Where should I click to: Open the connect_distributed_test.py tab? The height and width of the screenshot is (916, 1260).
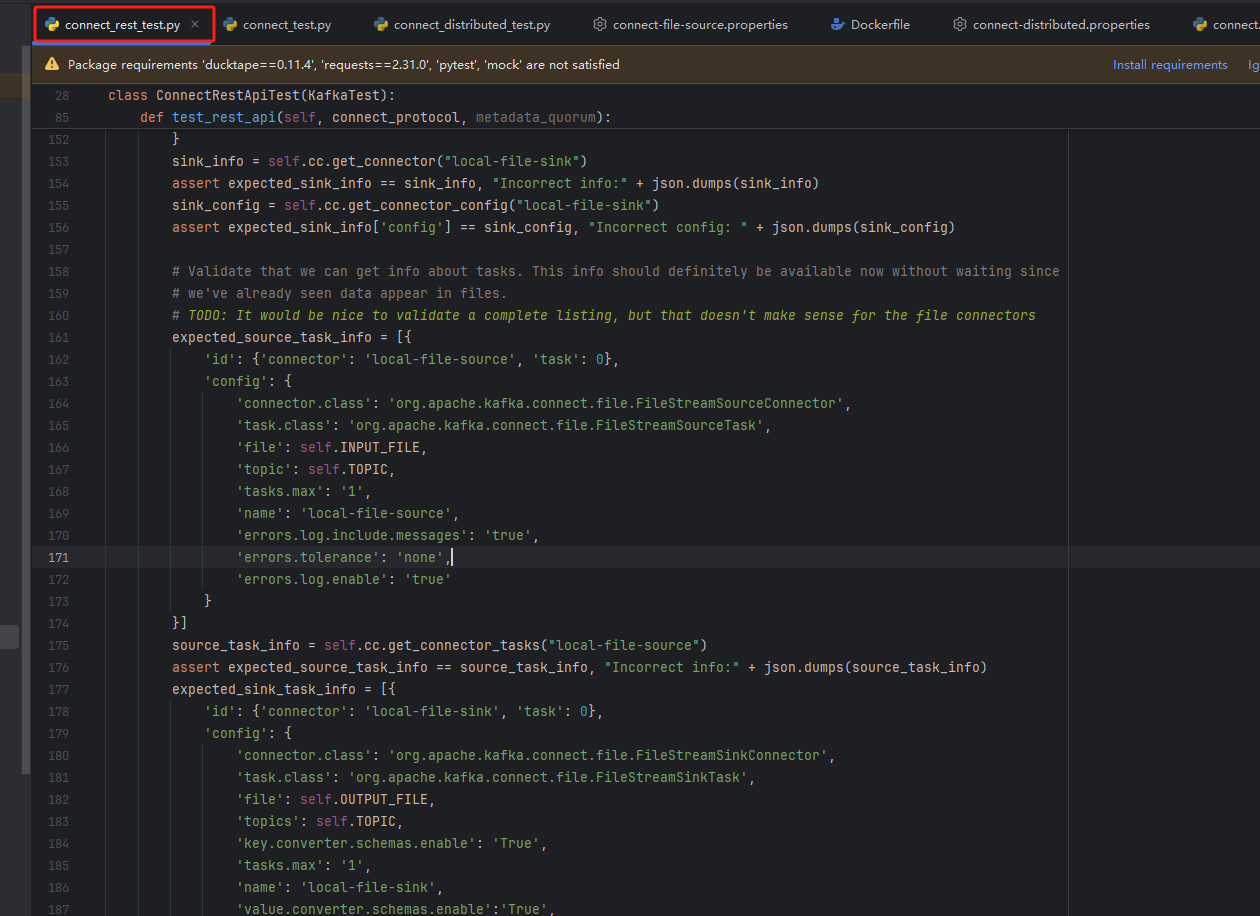click(471, 24)
